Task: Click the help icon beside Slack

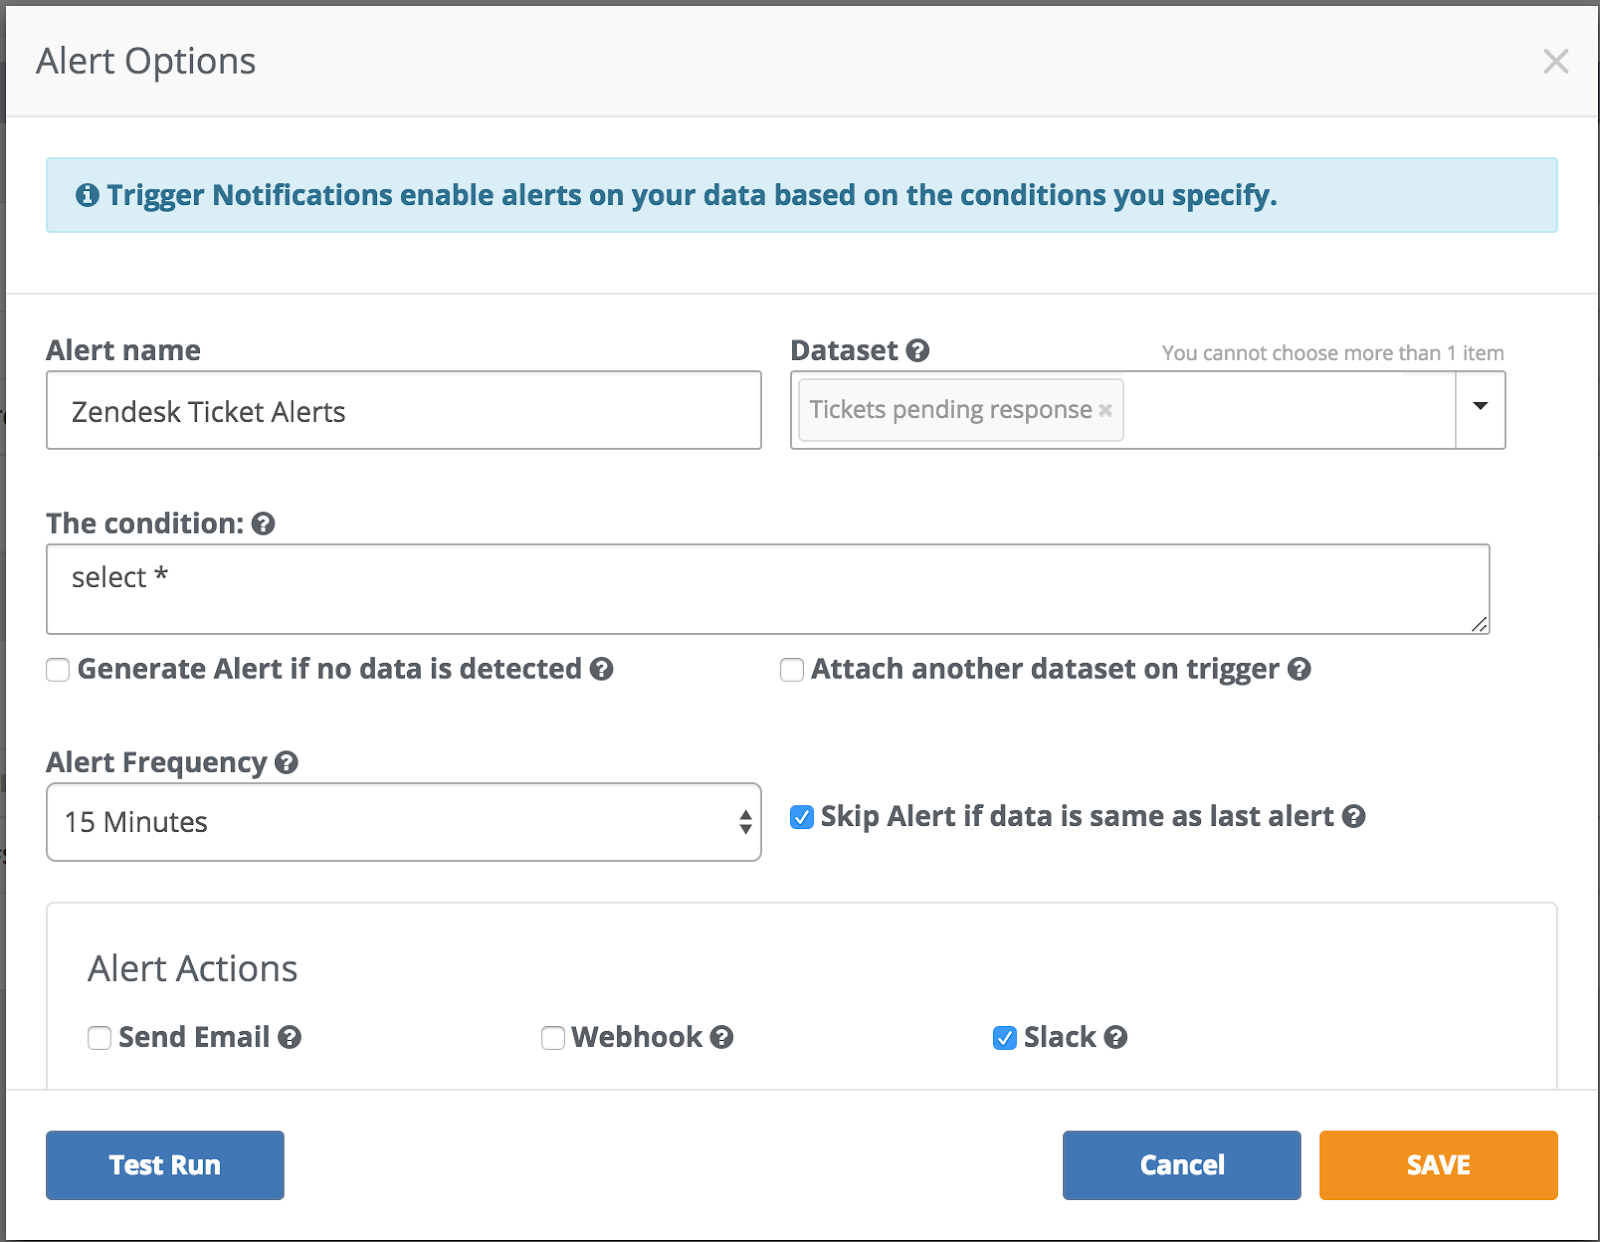Action: (1117, 1038)
